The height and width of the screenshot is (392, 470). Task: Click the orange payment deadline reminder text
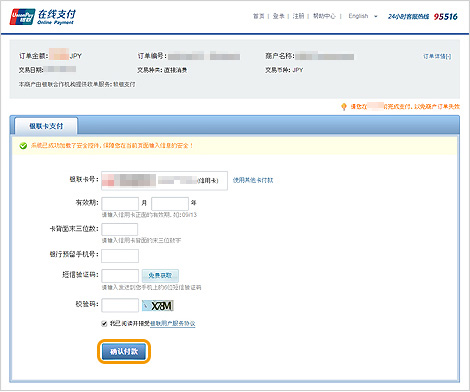[x=405, y=107]
